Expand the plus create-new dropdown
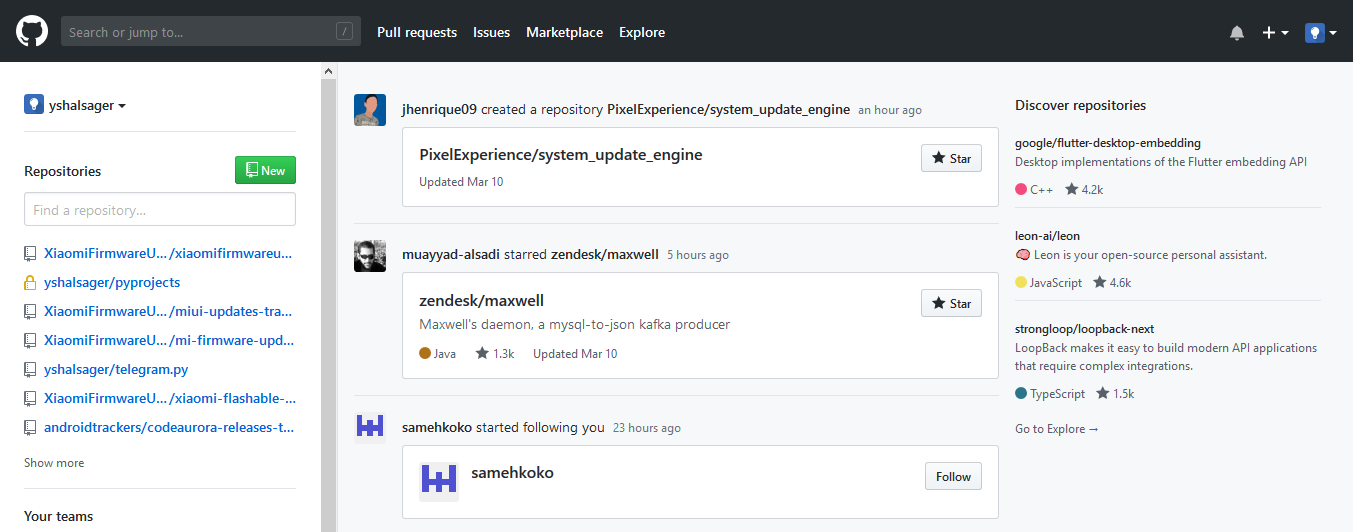Screen dimensions: 1353x532 click(x=1275, y=33)
